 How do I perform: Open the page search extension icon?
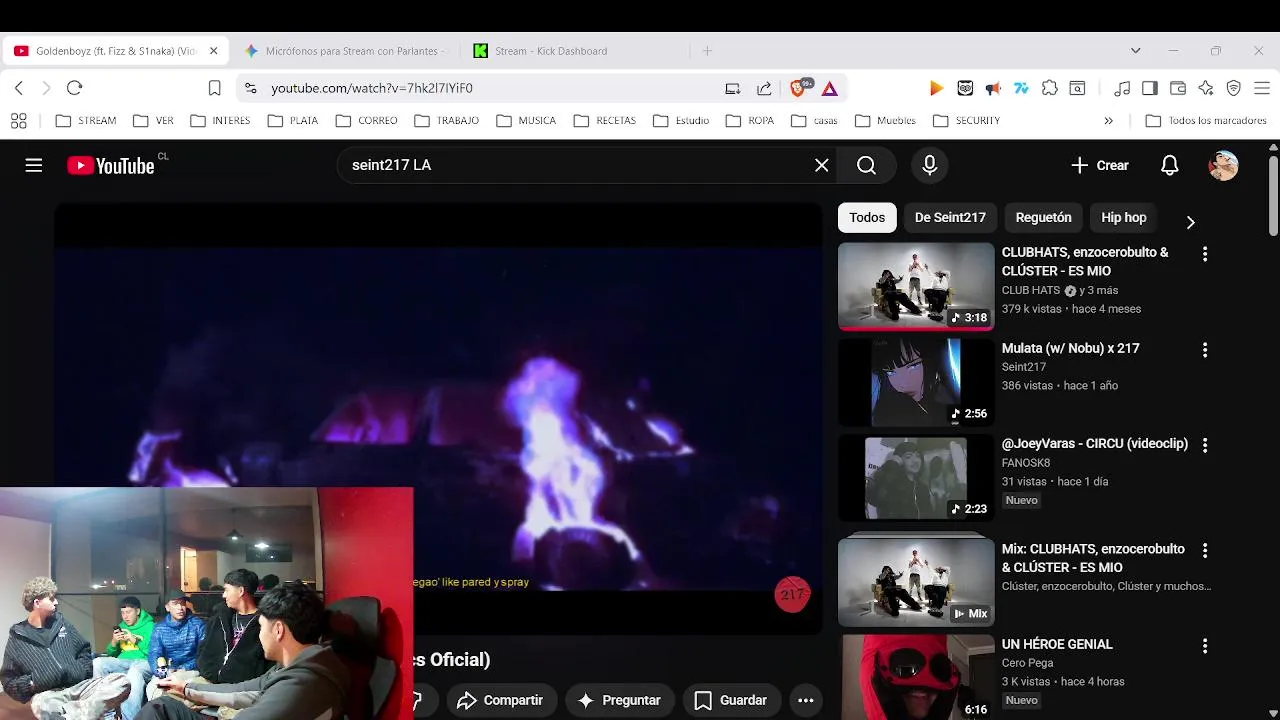point(1078,88)
